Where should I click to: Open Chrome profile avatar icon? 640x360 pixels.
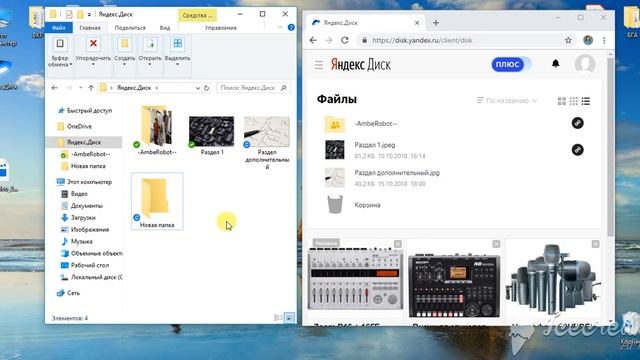(588, 40)
